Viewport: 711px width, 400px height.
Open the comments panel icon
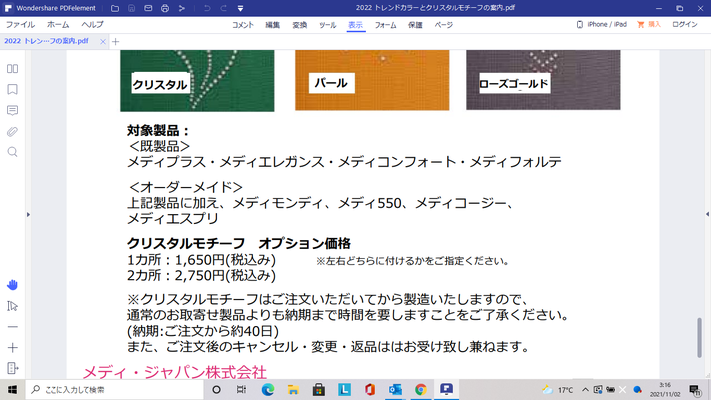click(x=12, y=110)
